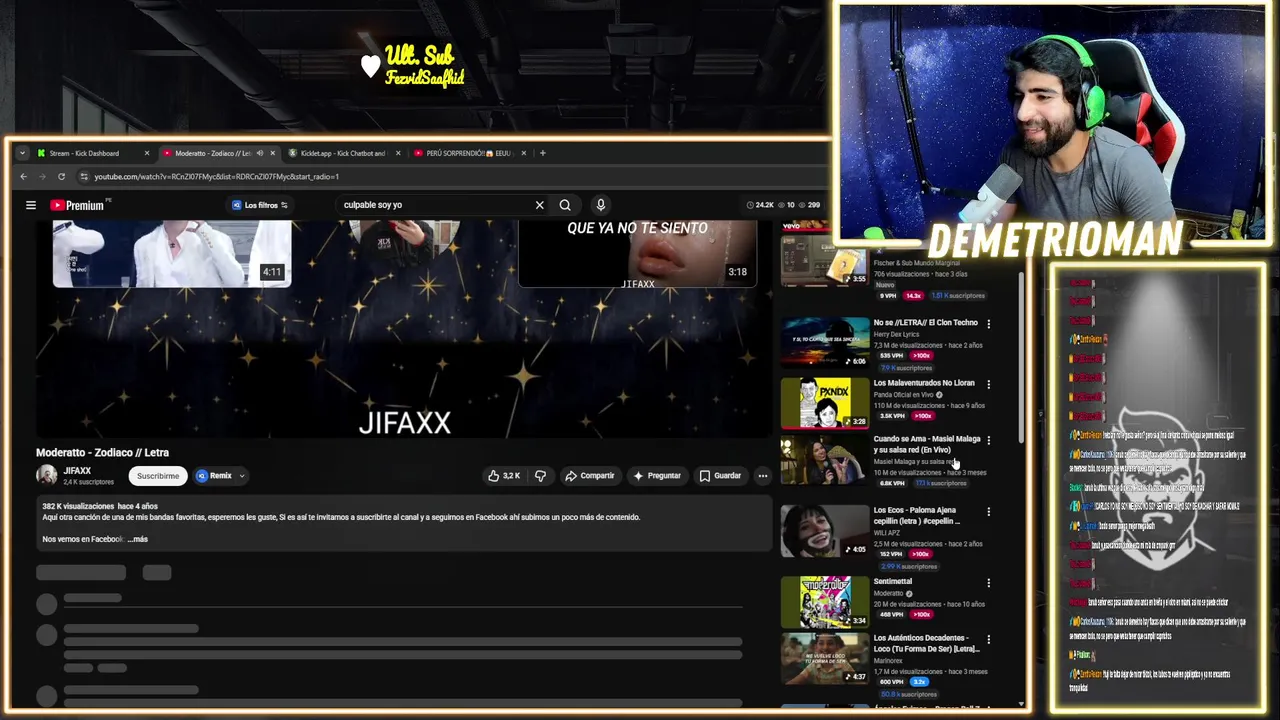
Task: Click '382 K visualizaciones hace 4 años' text
Action: coord(100,506)
